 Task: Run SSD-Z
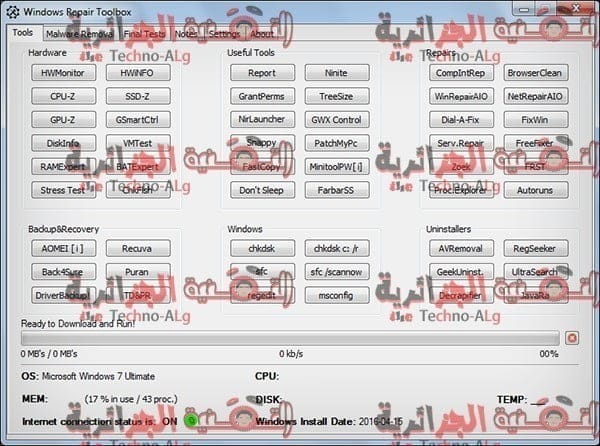[138, 96]
